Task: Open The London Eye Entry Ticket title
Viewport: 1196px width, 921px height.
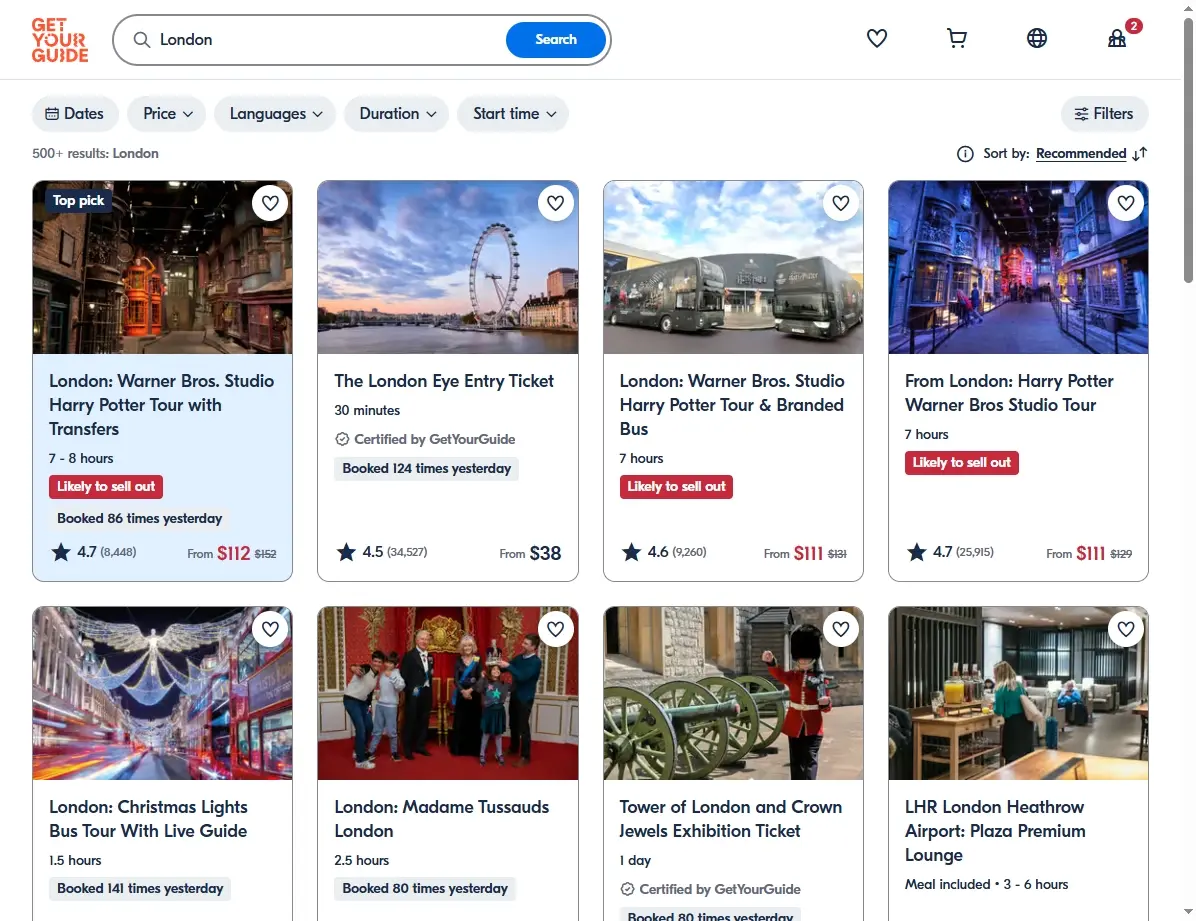Action: coord(444,381)
